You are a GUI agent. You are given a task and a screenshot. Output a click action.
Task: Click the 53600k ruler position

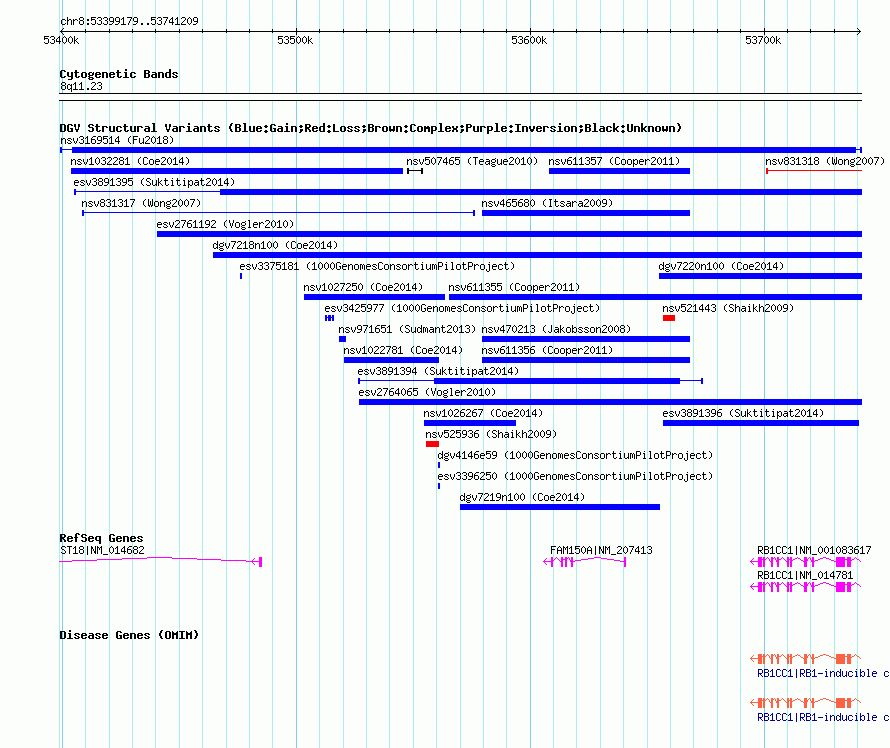tap(529, 40)
